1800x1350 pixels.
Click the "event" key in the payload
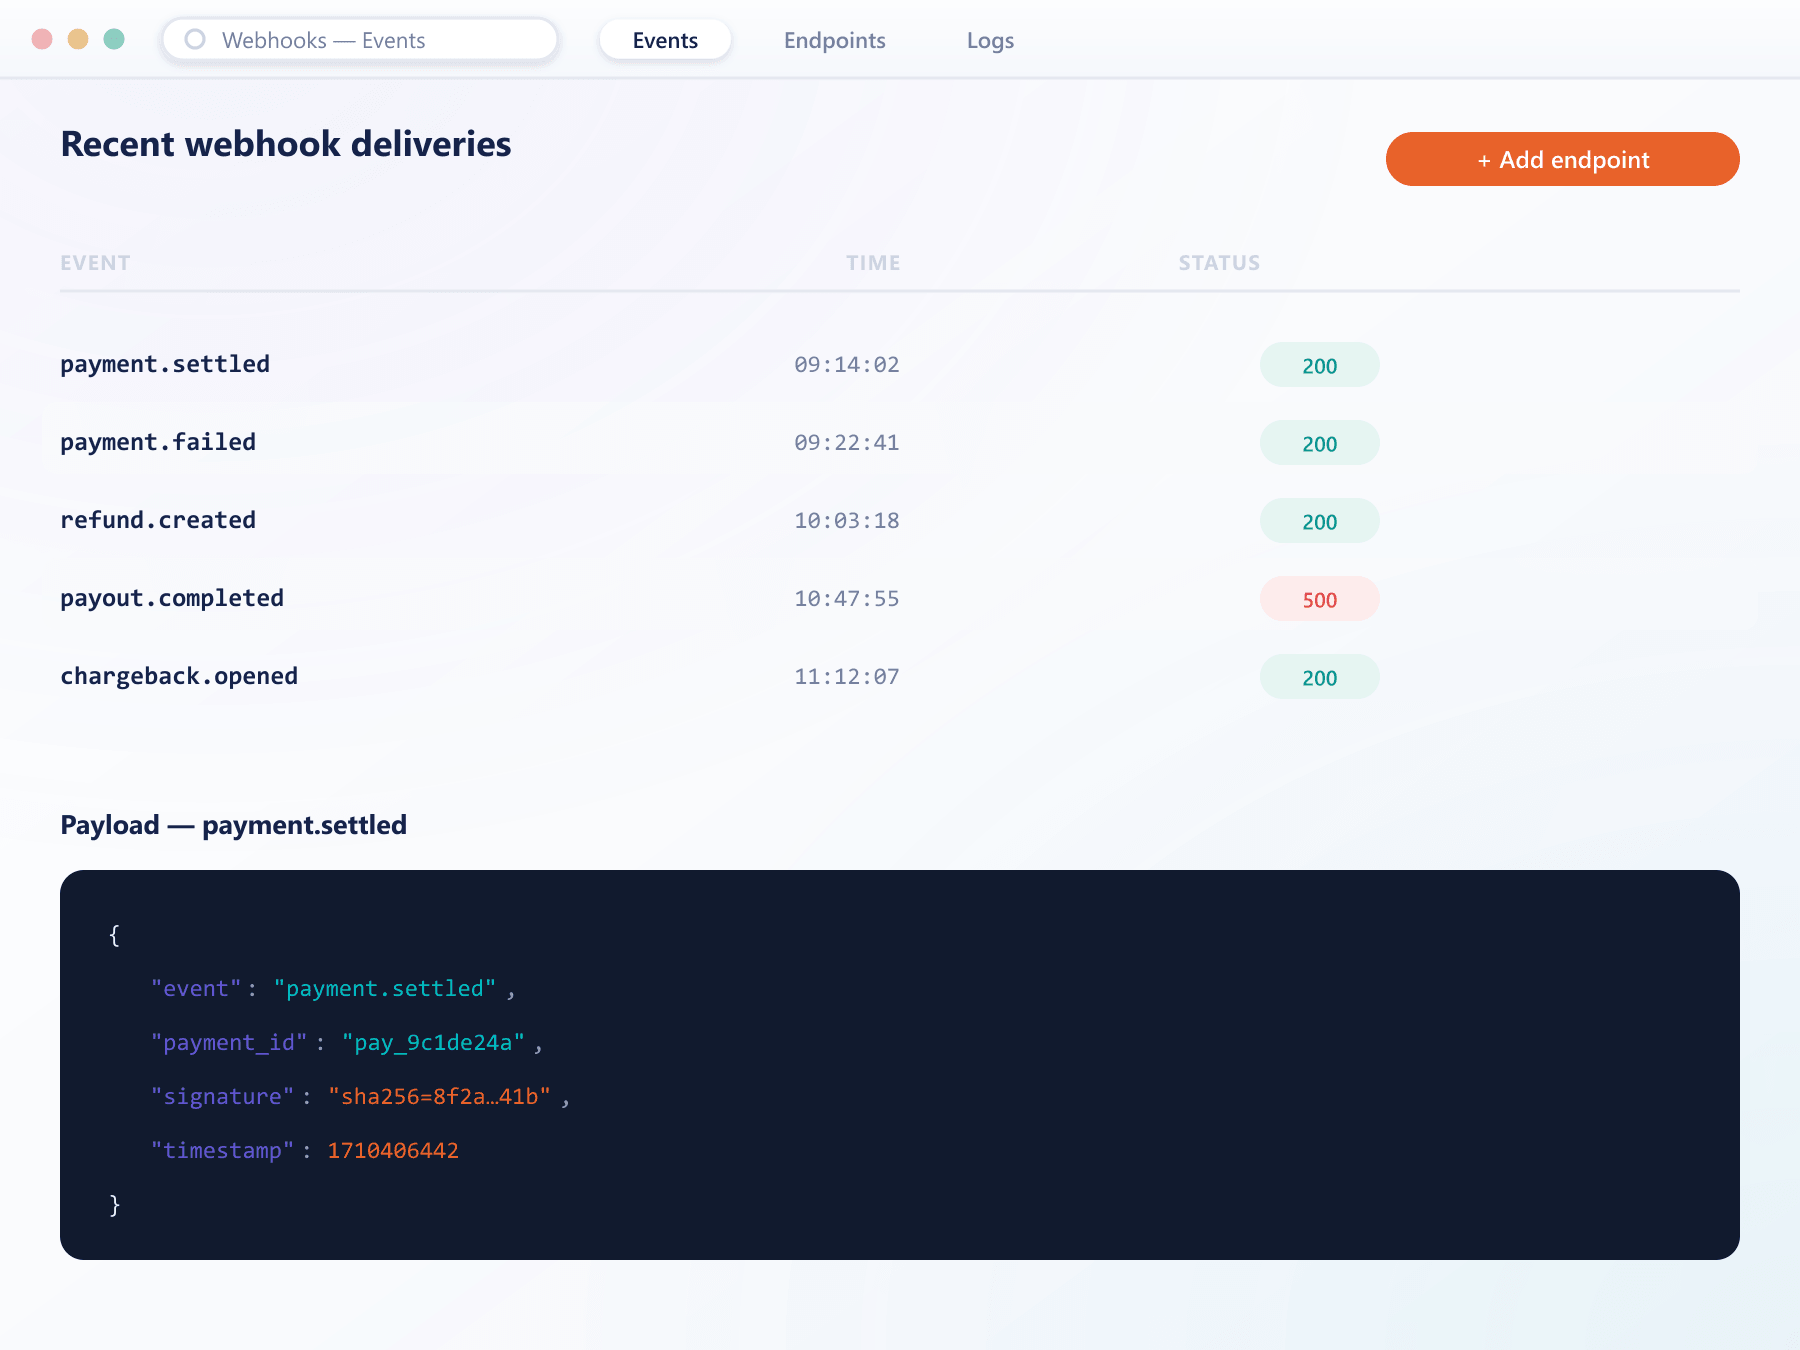[196, 988]
